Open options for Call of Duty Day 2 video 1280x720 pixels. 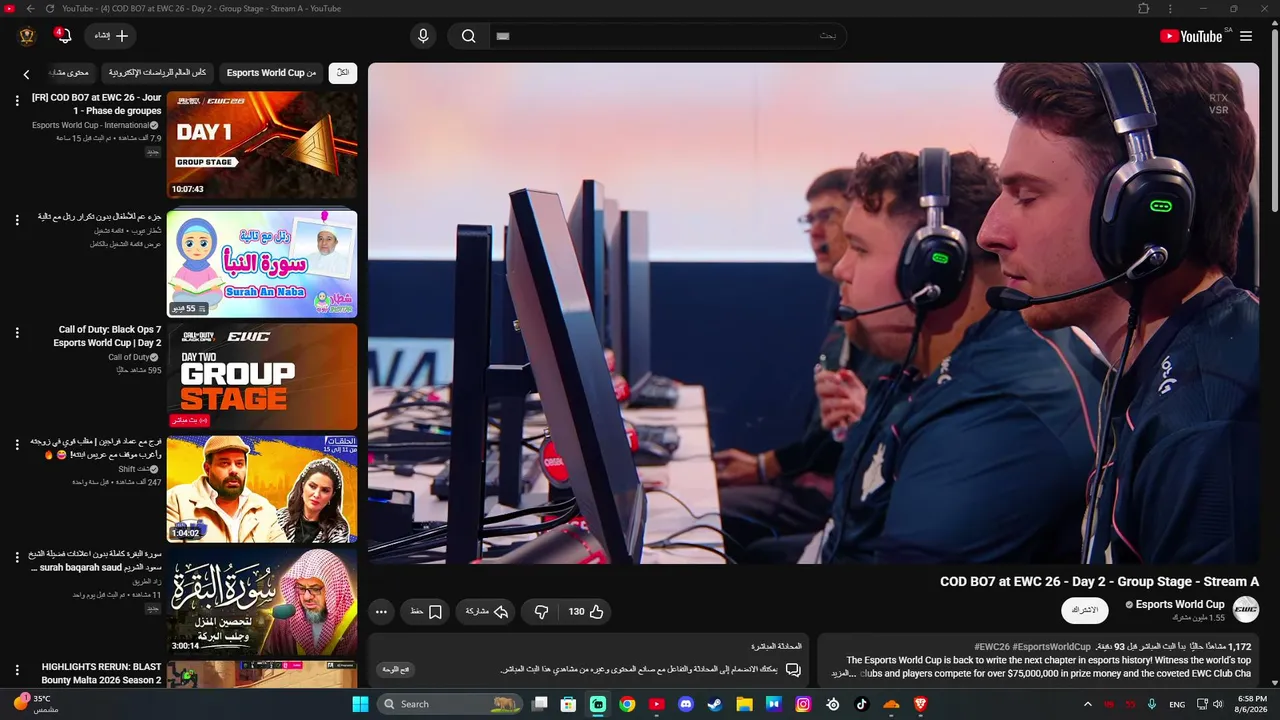[x=17, y=333]
